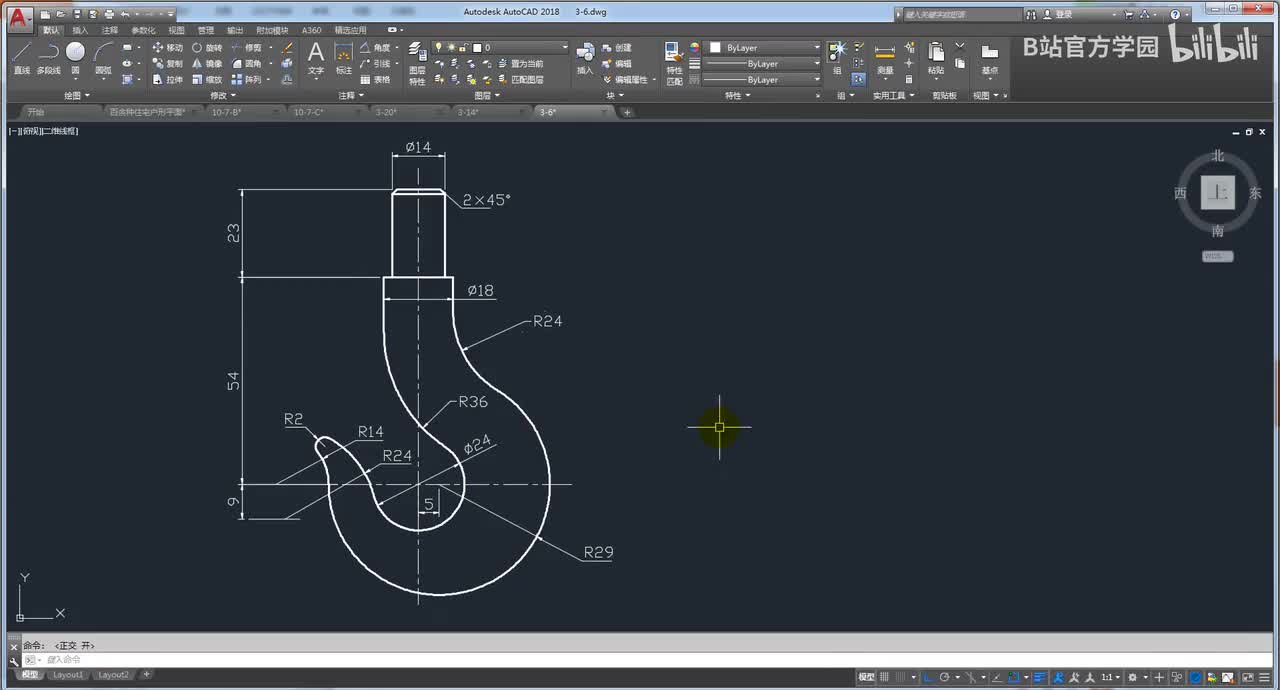Select the Polyline (多段线) tool
This screenshot has width=1280, height=690.
pos(48,57)
